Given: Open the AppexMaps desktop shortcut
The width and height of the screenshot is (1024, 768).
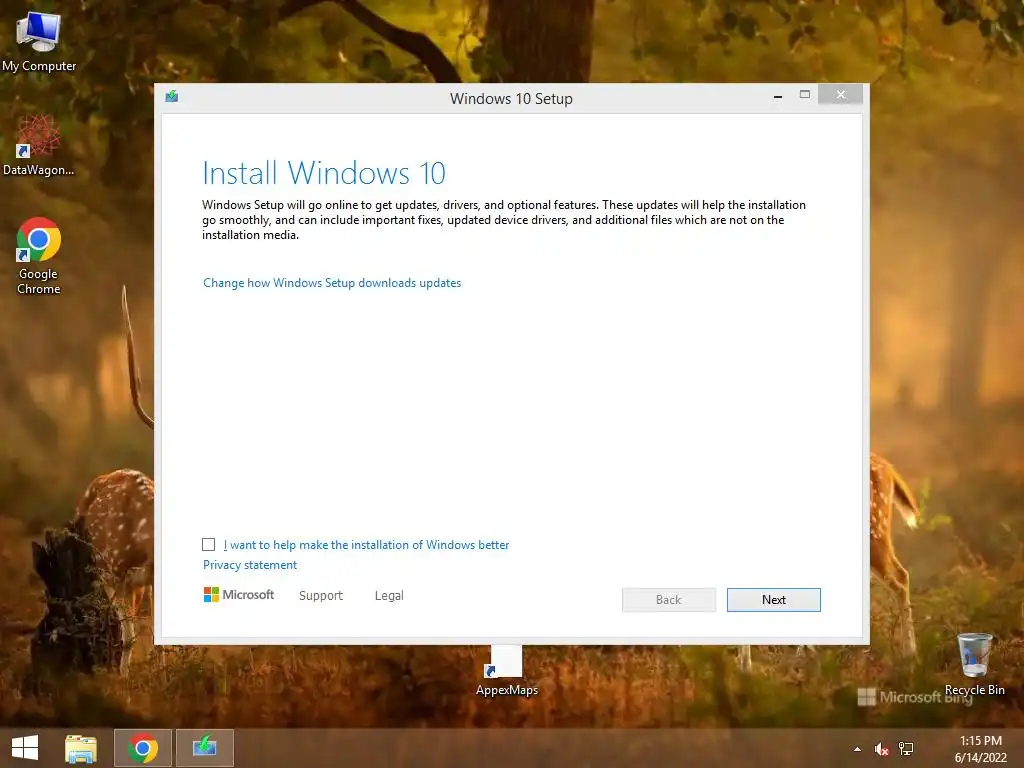Looking at the screenshot, I should pos(507,671).
